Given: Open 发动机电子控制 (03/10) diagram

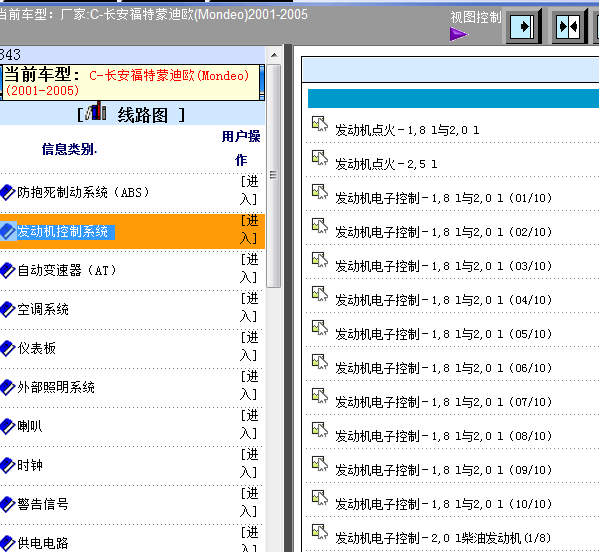Looking at the screenshot, I should tap(444, 266).
